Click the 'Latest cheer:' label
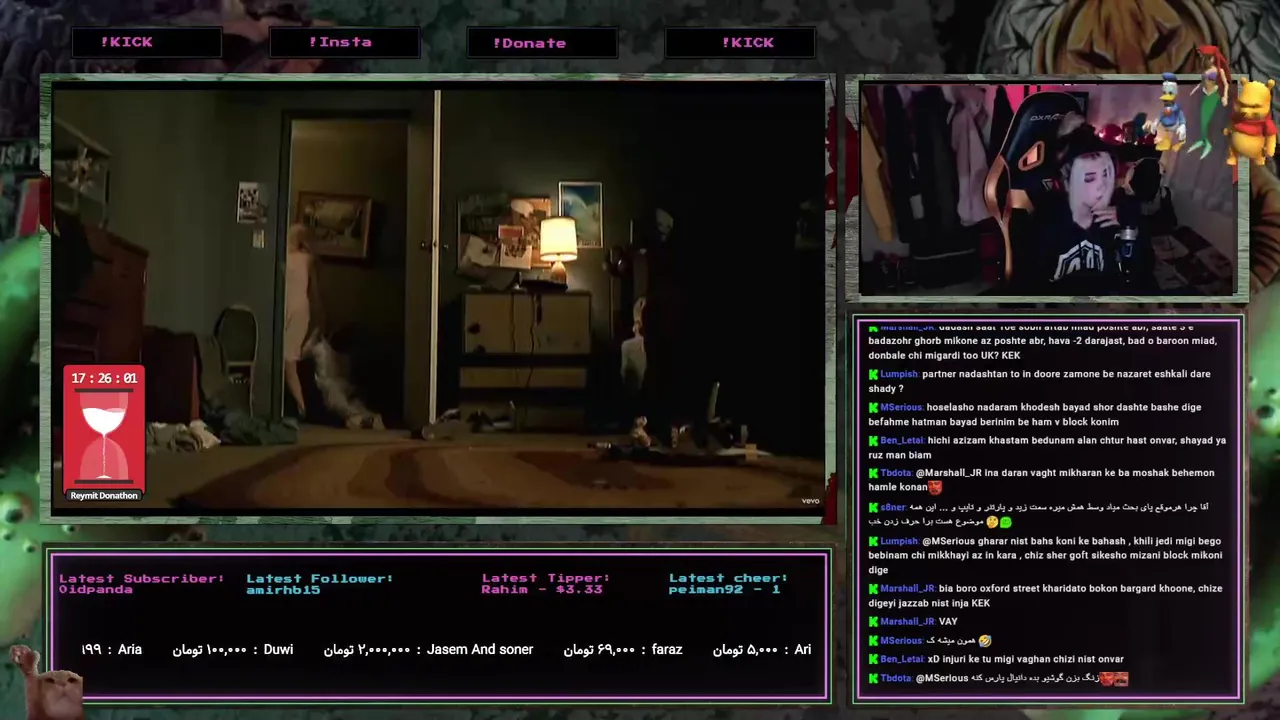This screenshot has width=1280, height=720. 729,578
